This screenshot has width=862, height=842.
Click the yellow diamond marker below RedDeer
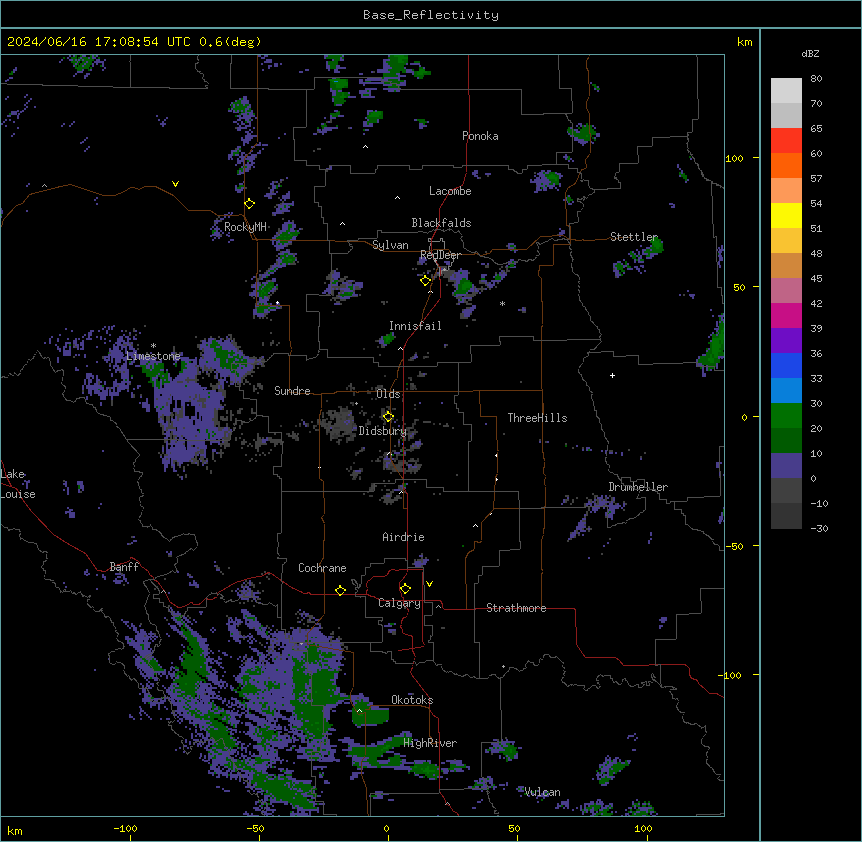426,281
